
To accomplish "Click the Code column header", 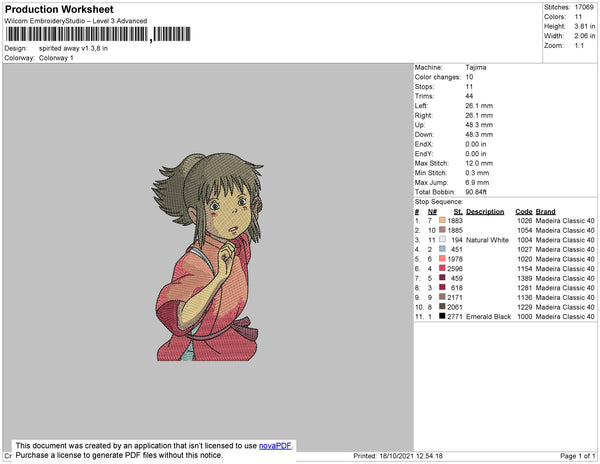I will [524, 212].
